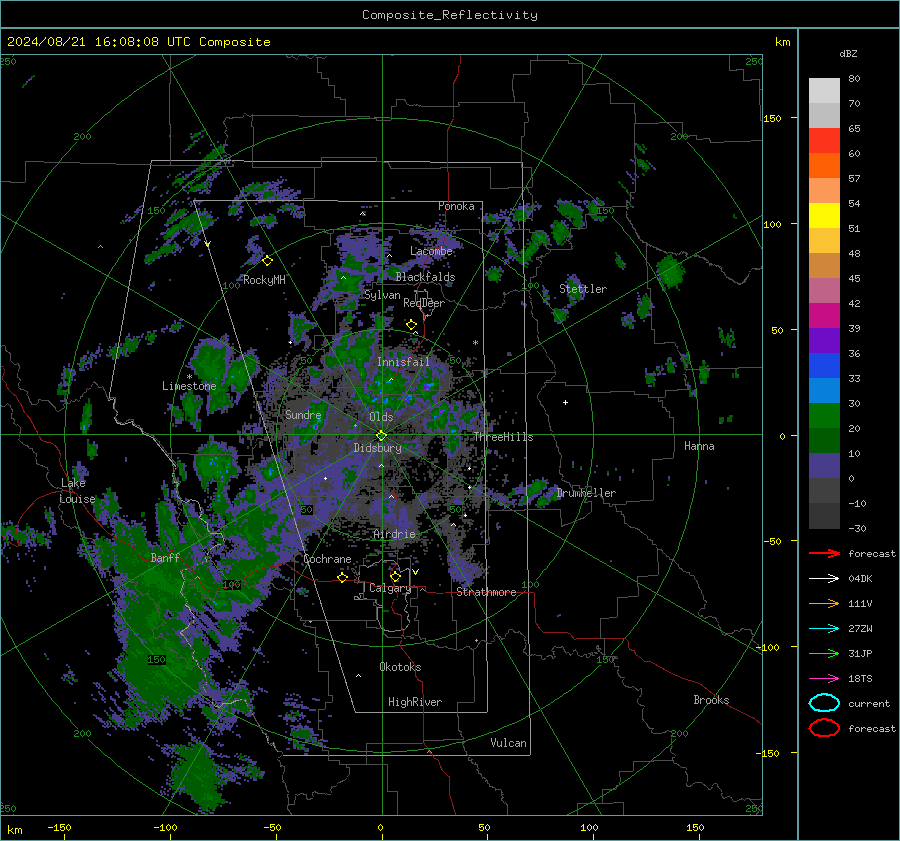Click the dBZ legend heading
Viewport: 900px width, 841px height.
point(848,53)
